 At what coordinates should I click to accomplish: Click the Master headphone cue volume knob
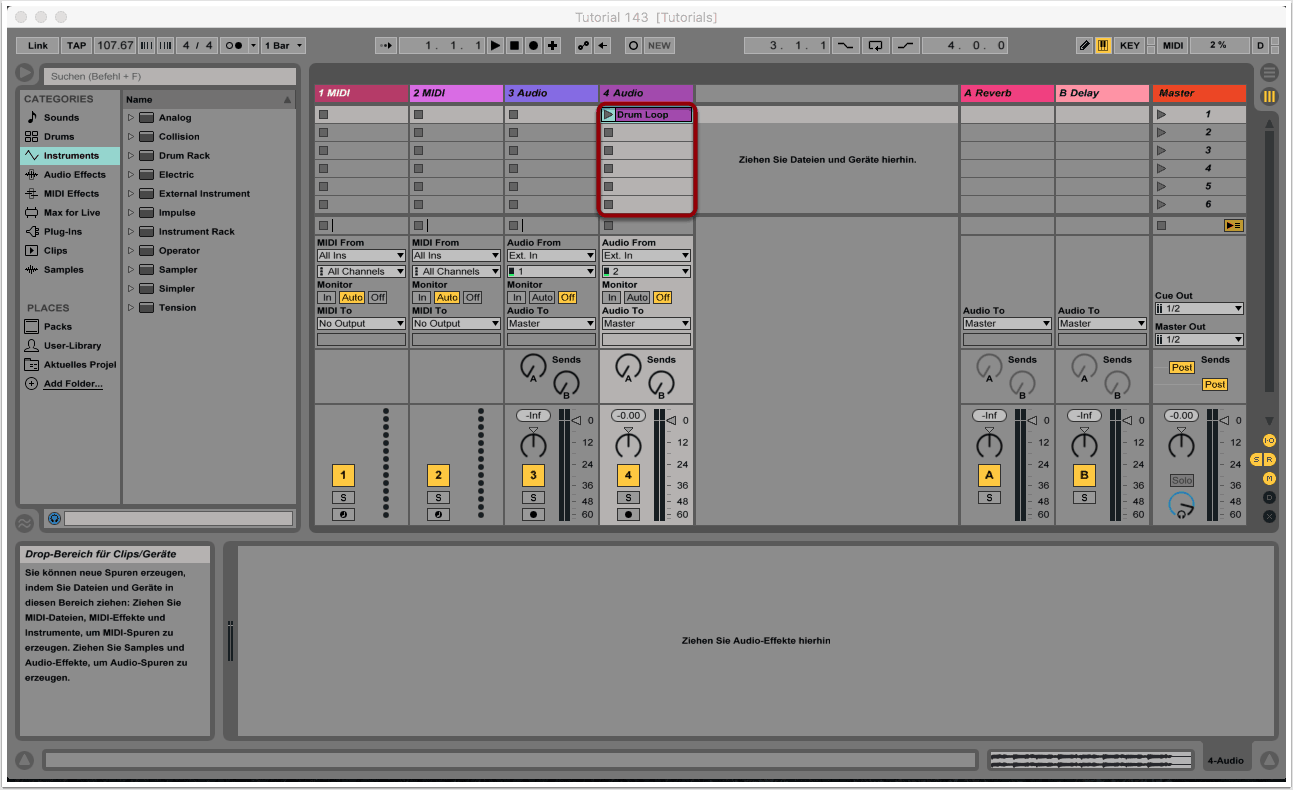[x=1181, y=505]
